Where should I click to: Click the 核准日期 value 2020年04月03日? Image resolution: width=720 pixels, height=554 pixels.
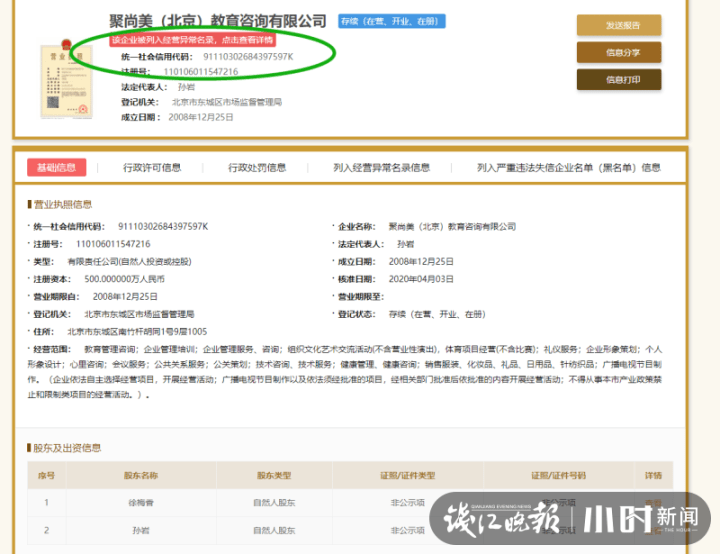coord(421,279)
